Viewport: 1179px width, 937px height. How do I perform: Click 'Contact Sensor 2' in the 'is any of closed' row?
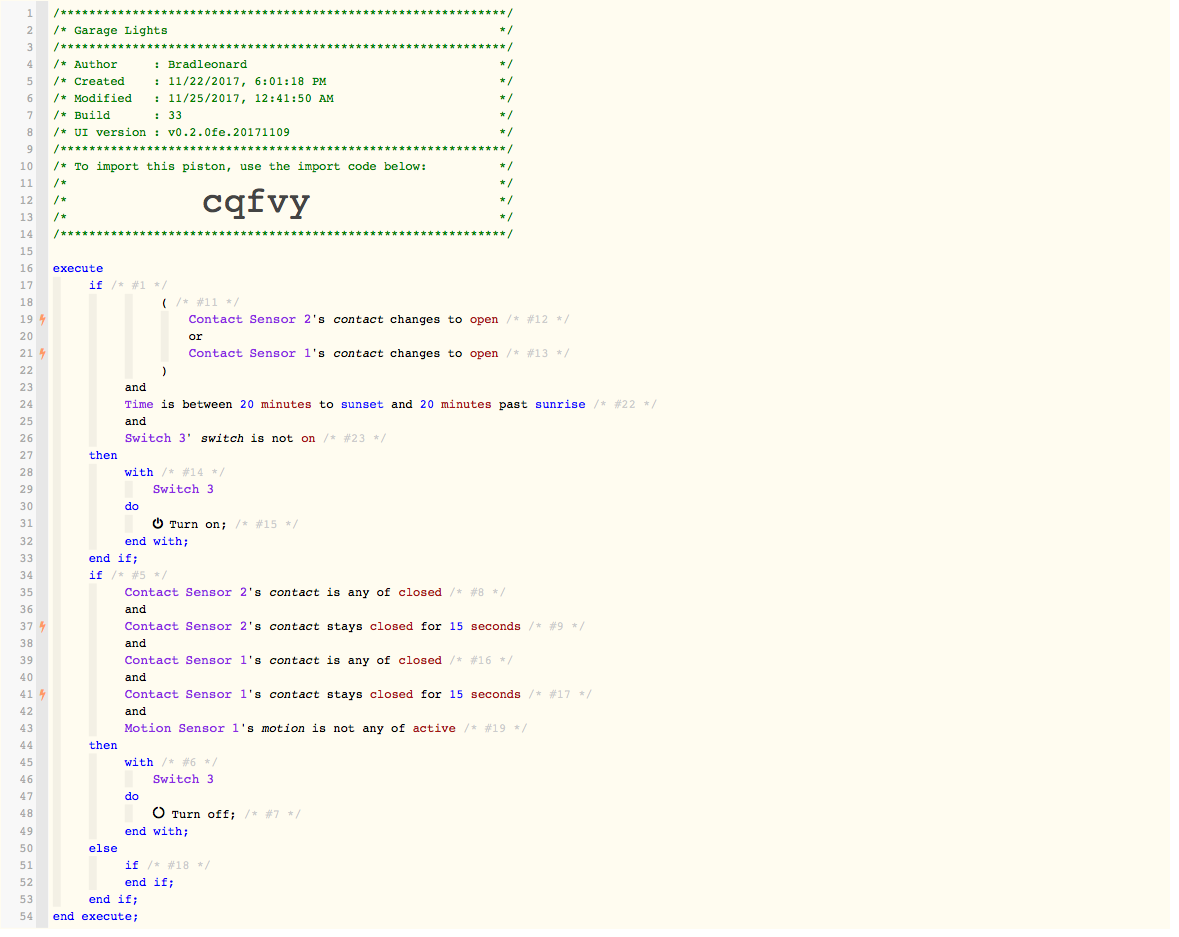click(x=186, y=593)
